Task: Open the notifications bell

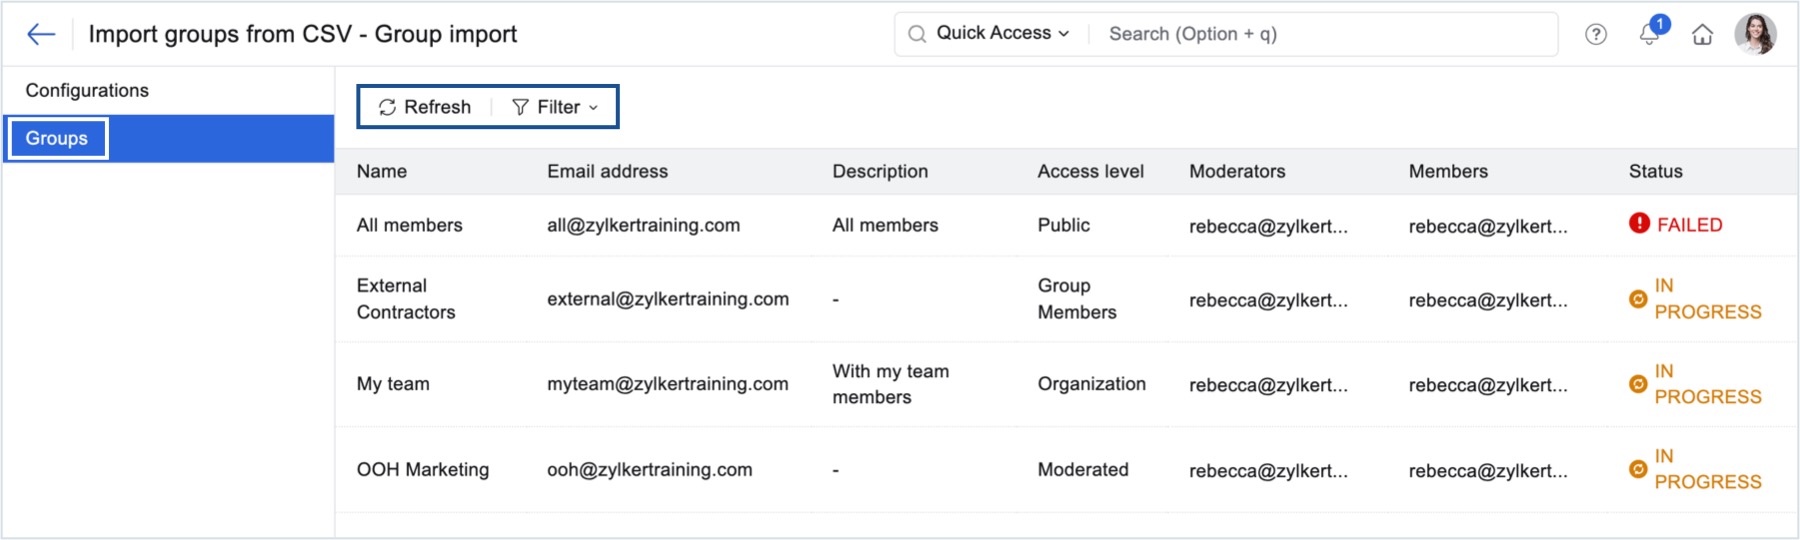Action: tap(1649, 34)
